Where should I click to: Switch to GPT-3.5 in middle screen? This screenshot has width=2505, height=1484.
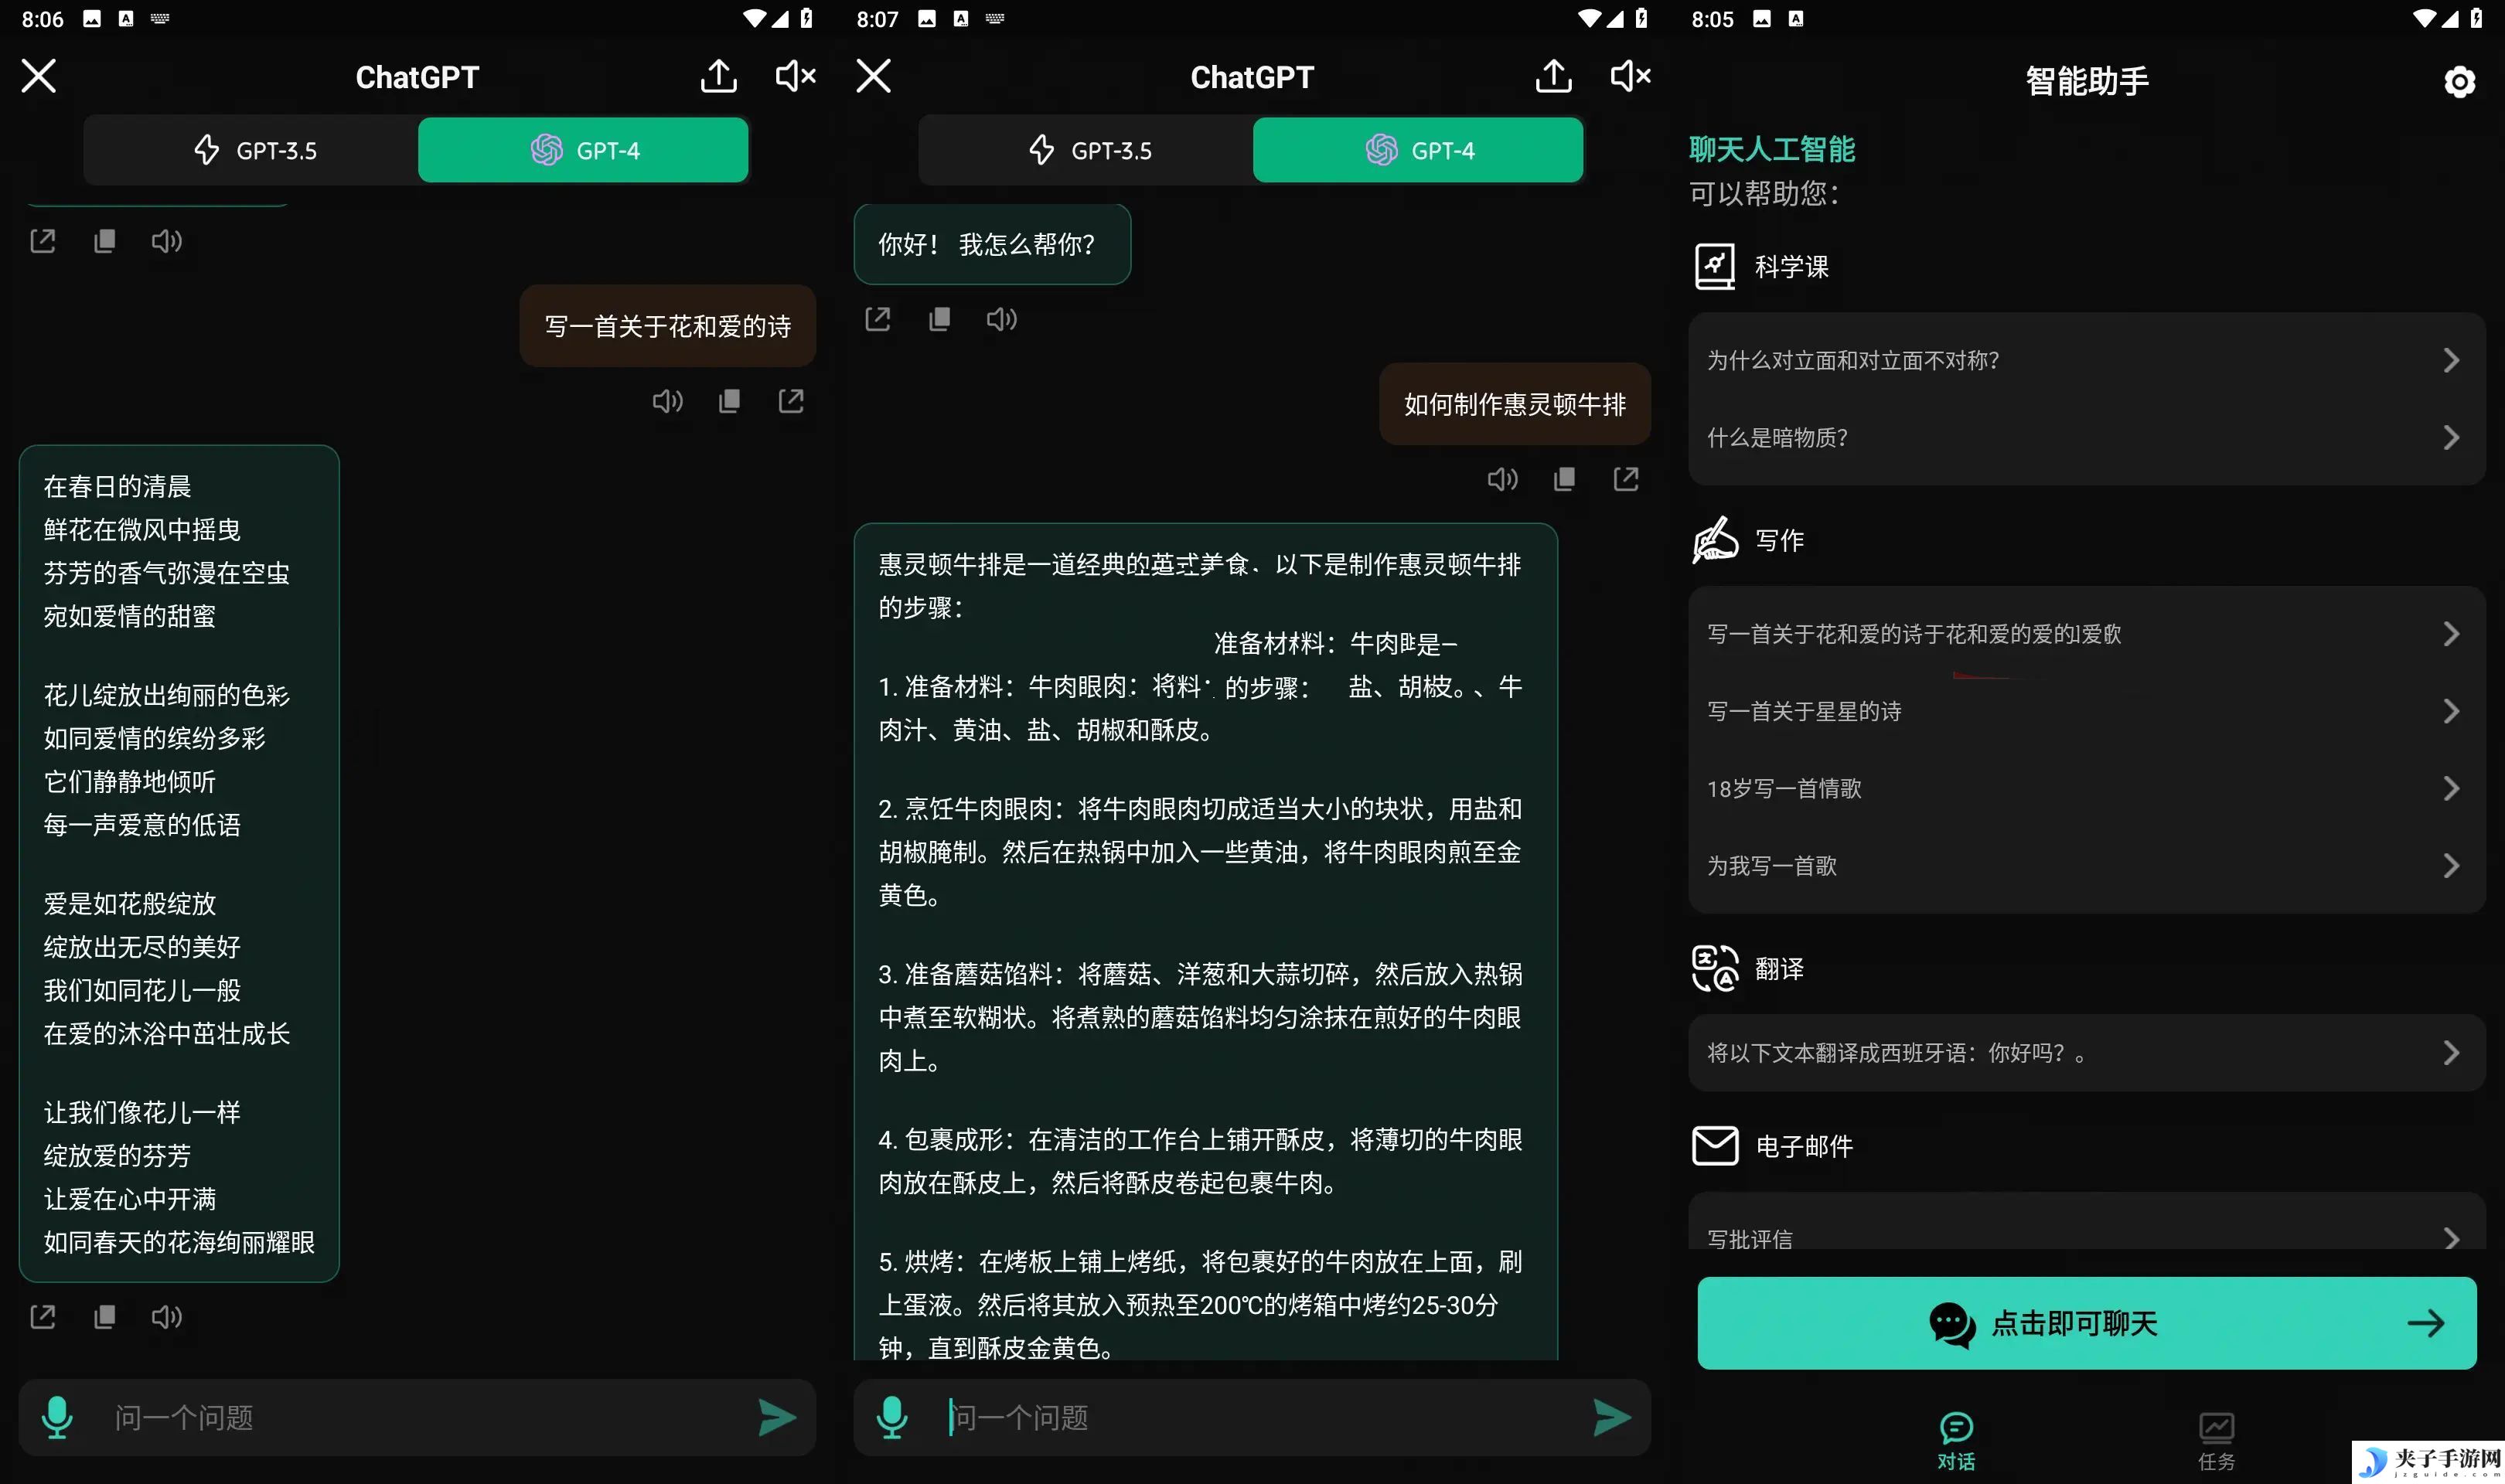(x=1087, y=150)
